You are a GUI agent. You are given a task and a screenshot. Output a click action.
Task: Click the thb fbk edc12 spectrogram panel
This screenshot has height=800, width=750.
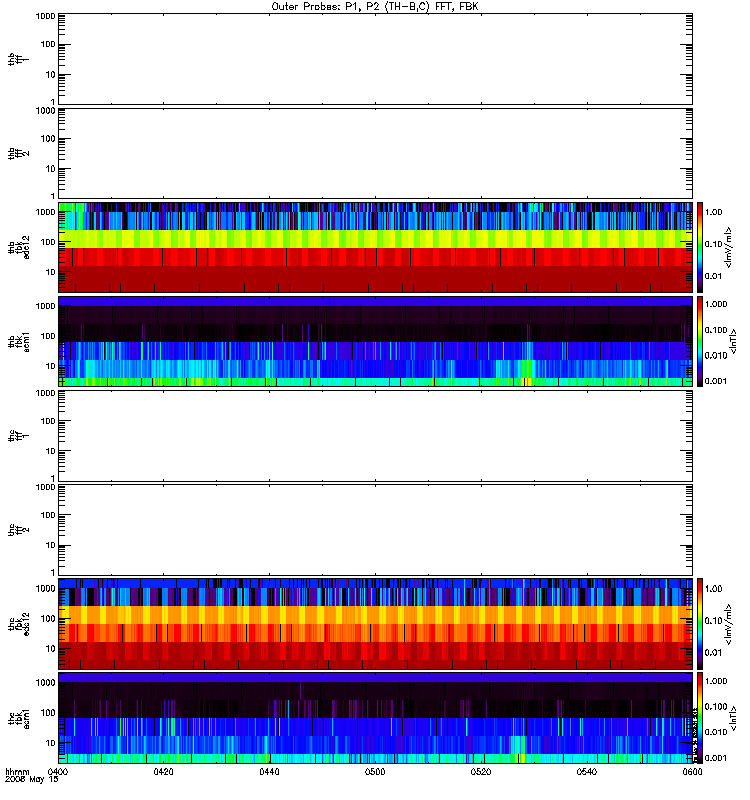click(x=375, y=247)
